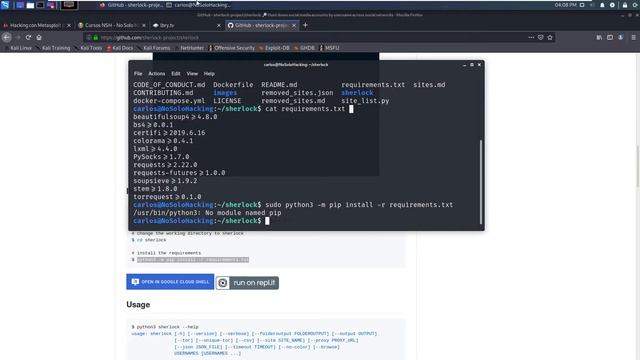
Task: Open the file manager launcher in top panel
Action: tap(30, 5)
